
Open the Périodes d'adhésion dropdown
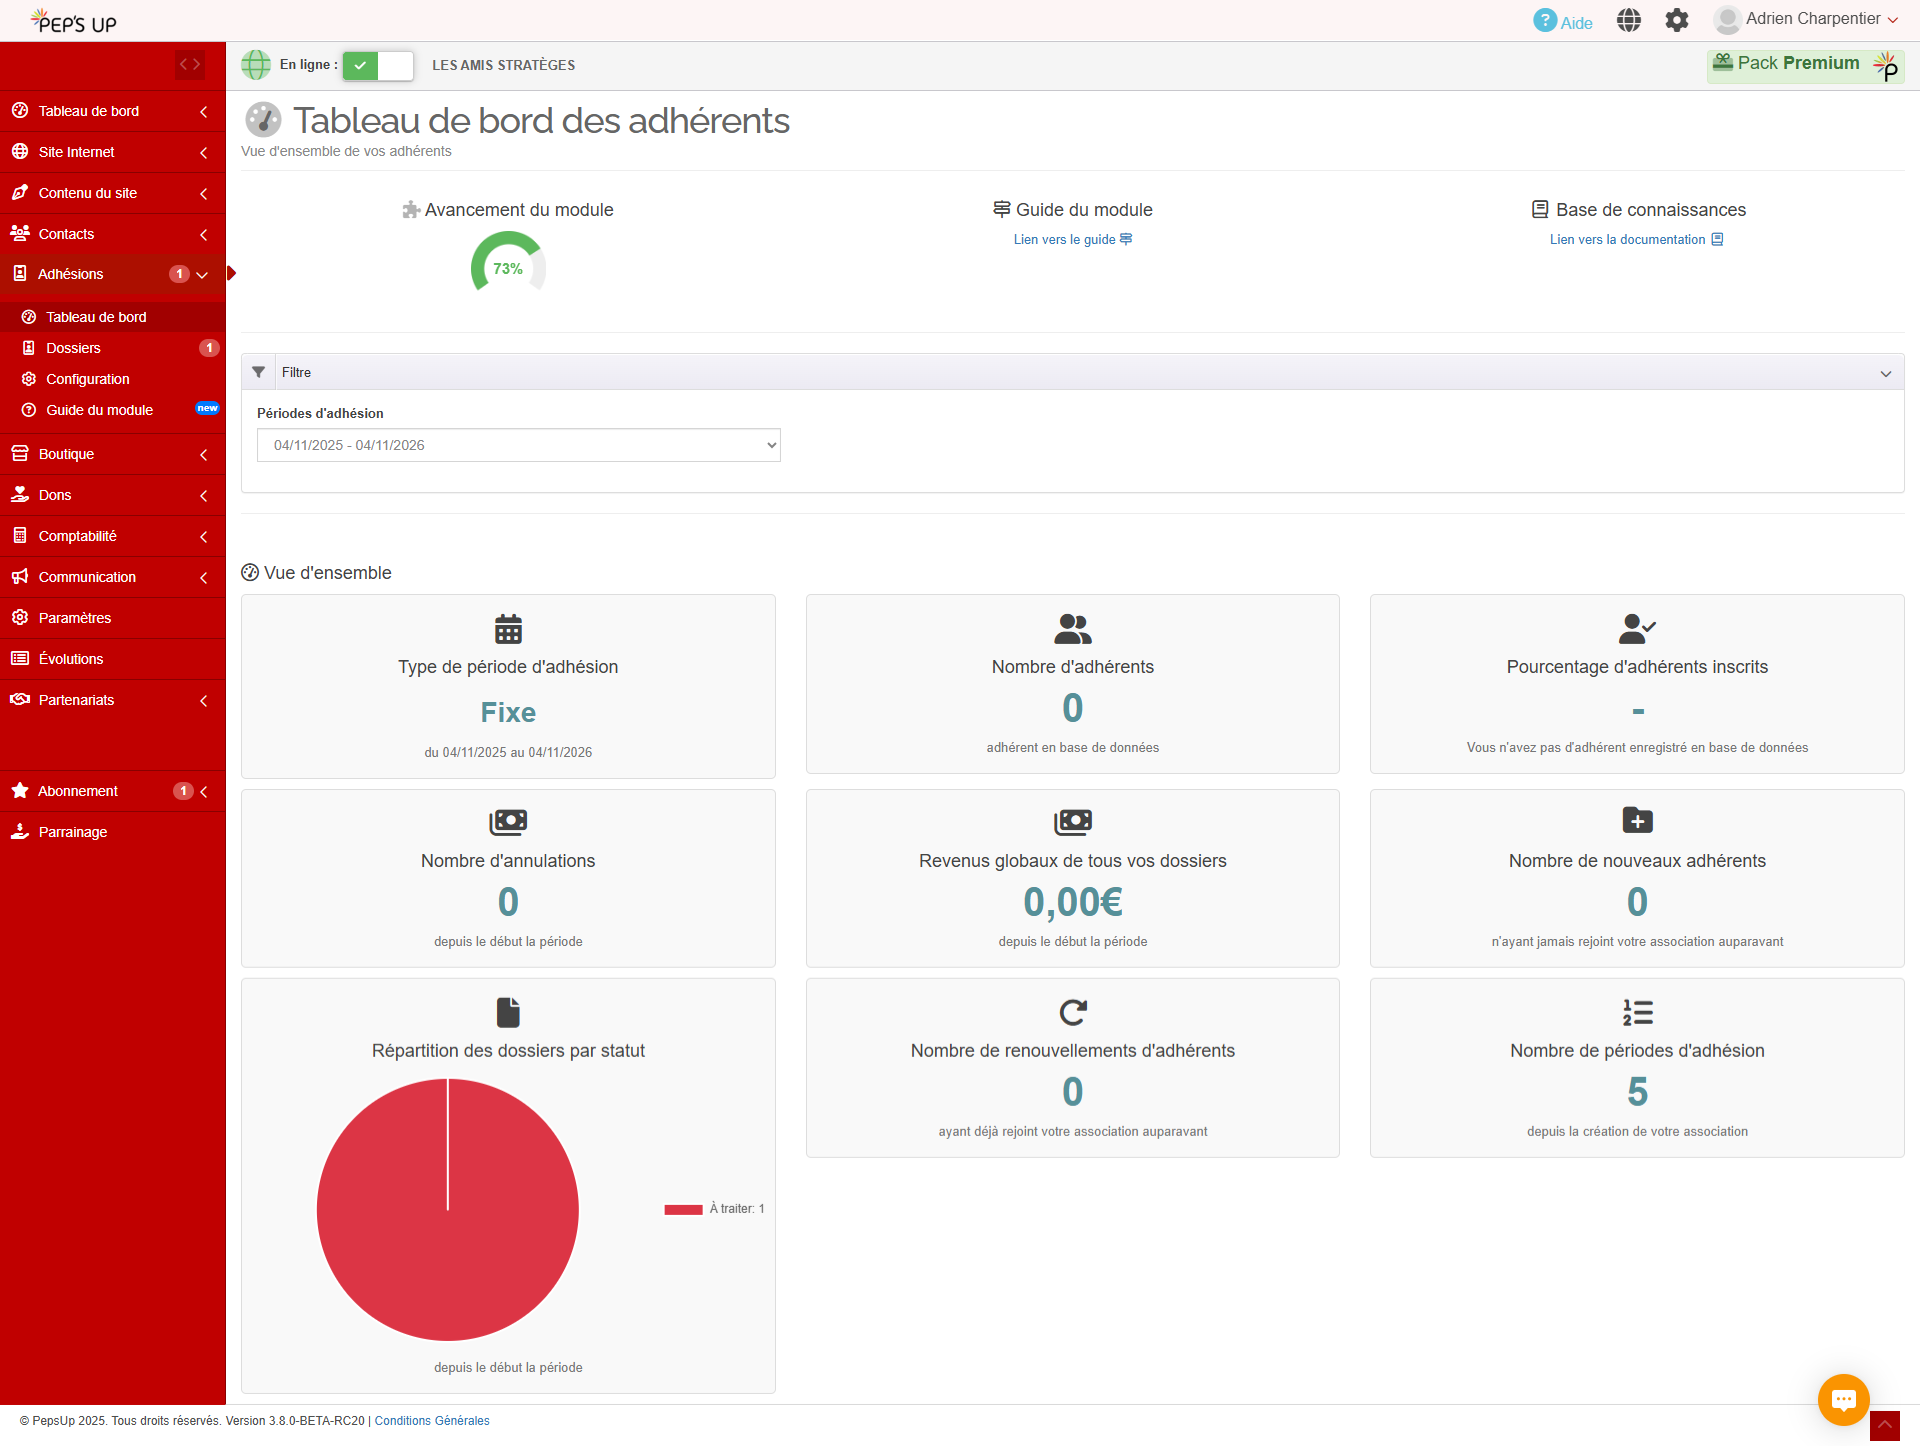coord(518,445)
